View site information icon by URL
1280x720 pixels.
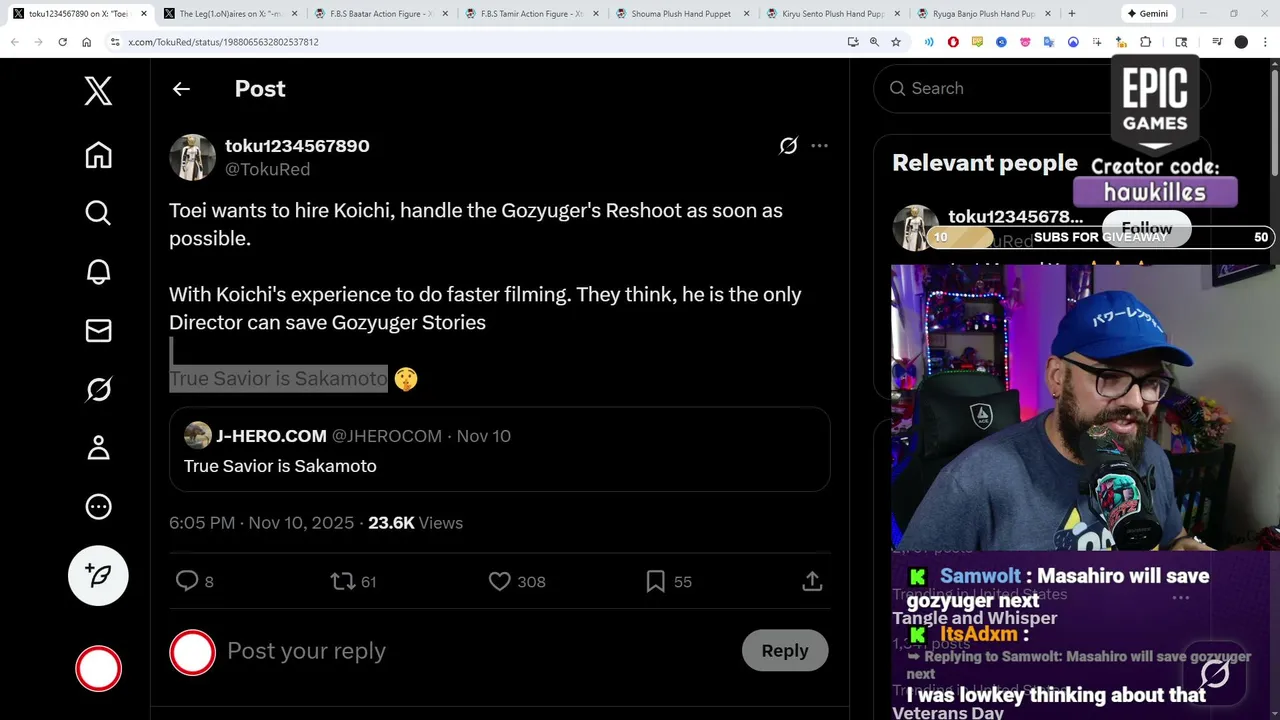[115, 42]
